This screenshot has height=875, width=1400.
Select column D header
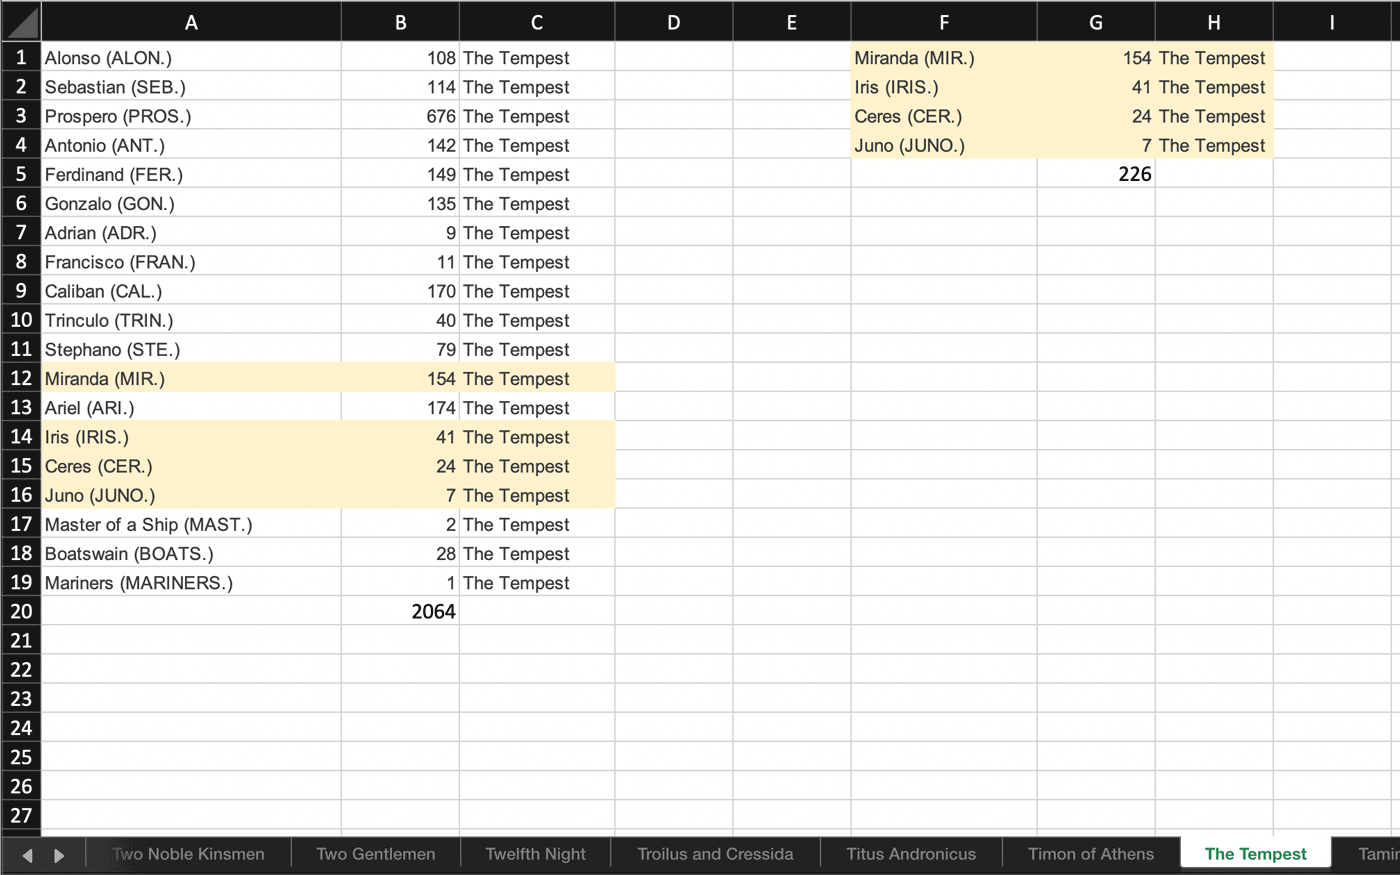pyautogui.click(x=673, y=22)
